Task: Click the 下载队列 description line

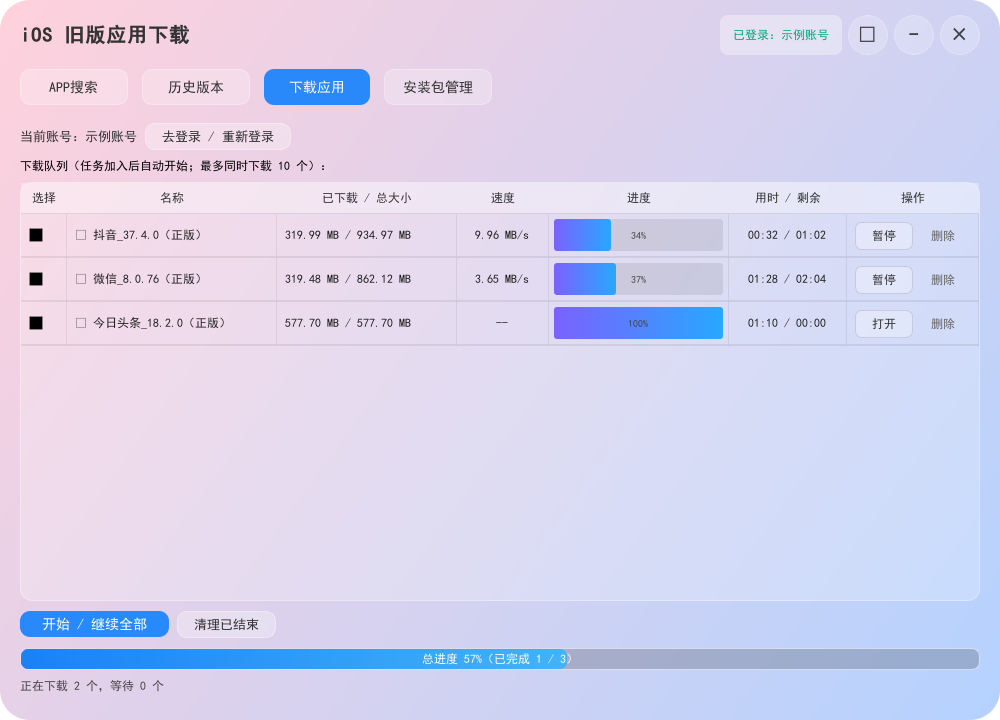Action: (x=173, y=166)
